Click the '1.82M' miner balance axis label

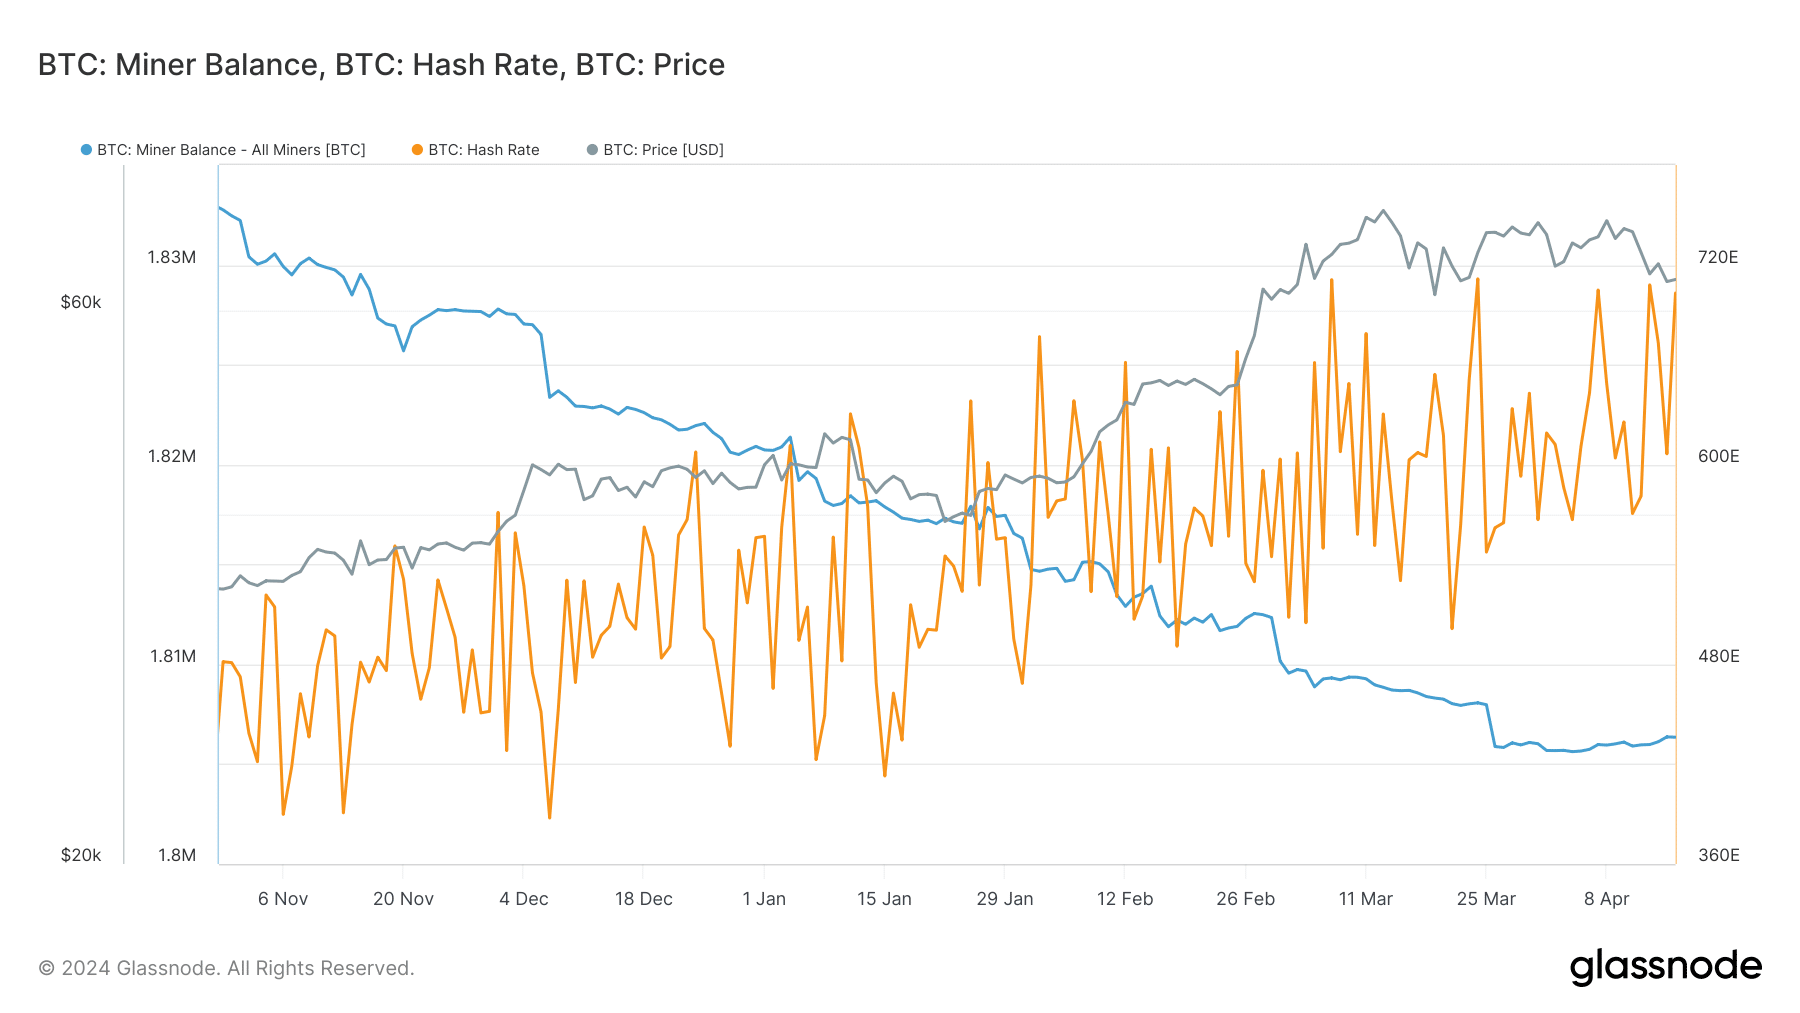pyautogui.click(x=172, y=457)
